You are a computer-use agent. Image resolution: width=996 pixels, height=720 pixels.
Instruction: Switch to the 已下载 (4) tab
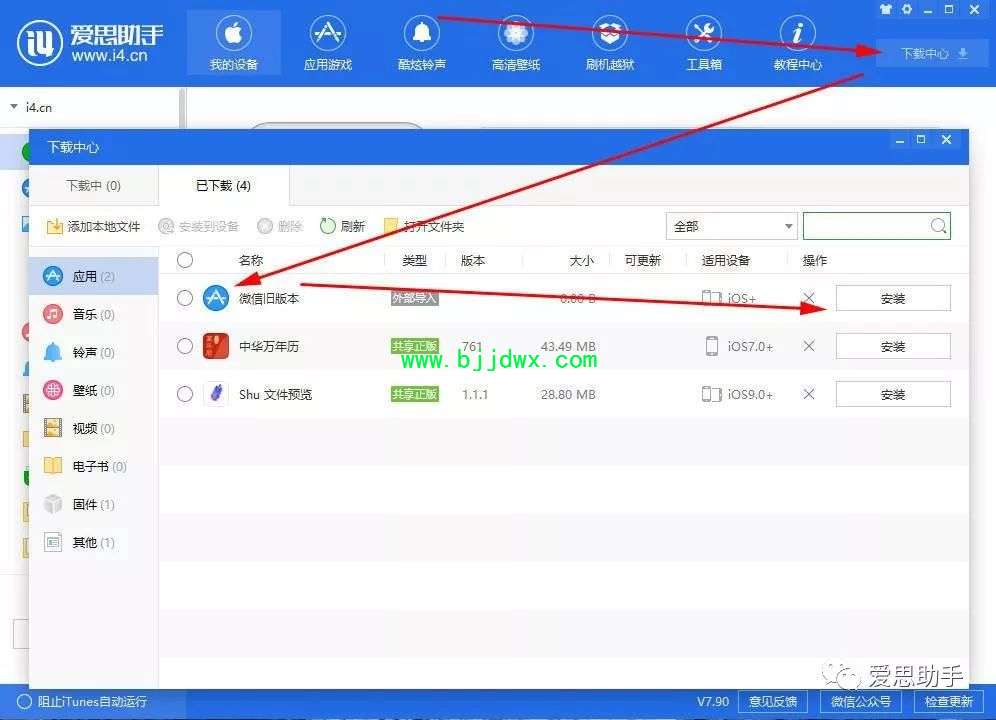224,186
